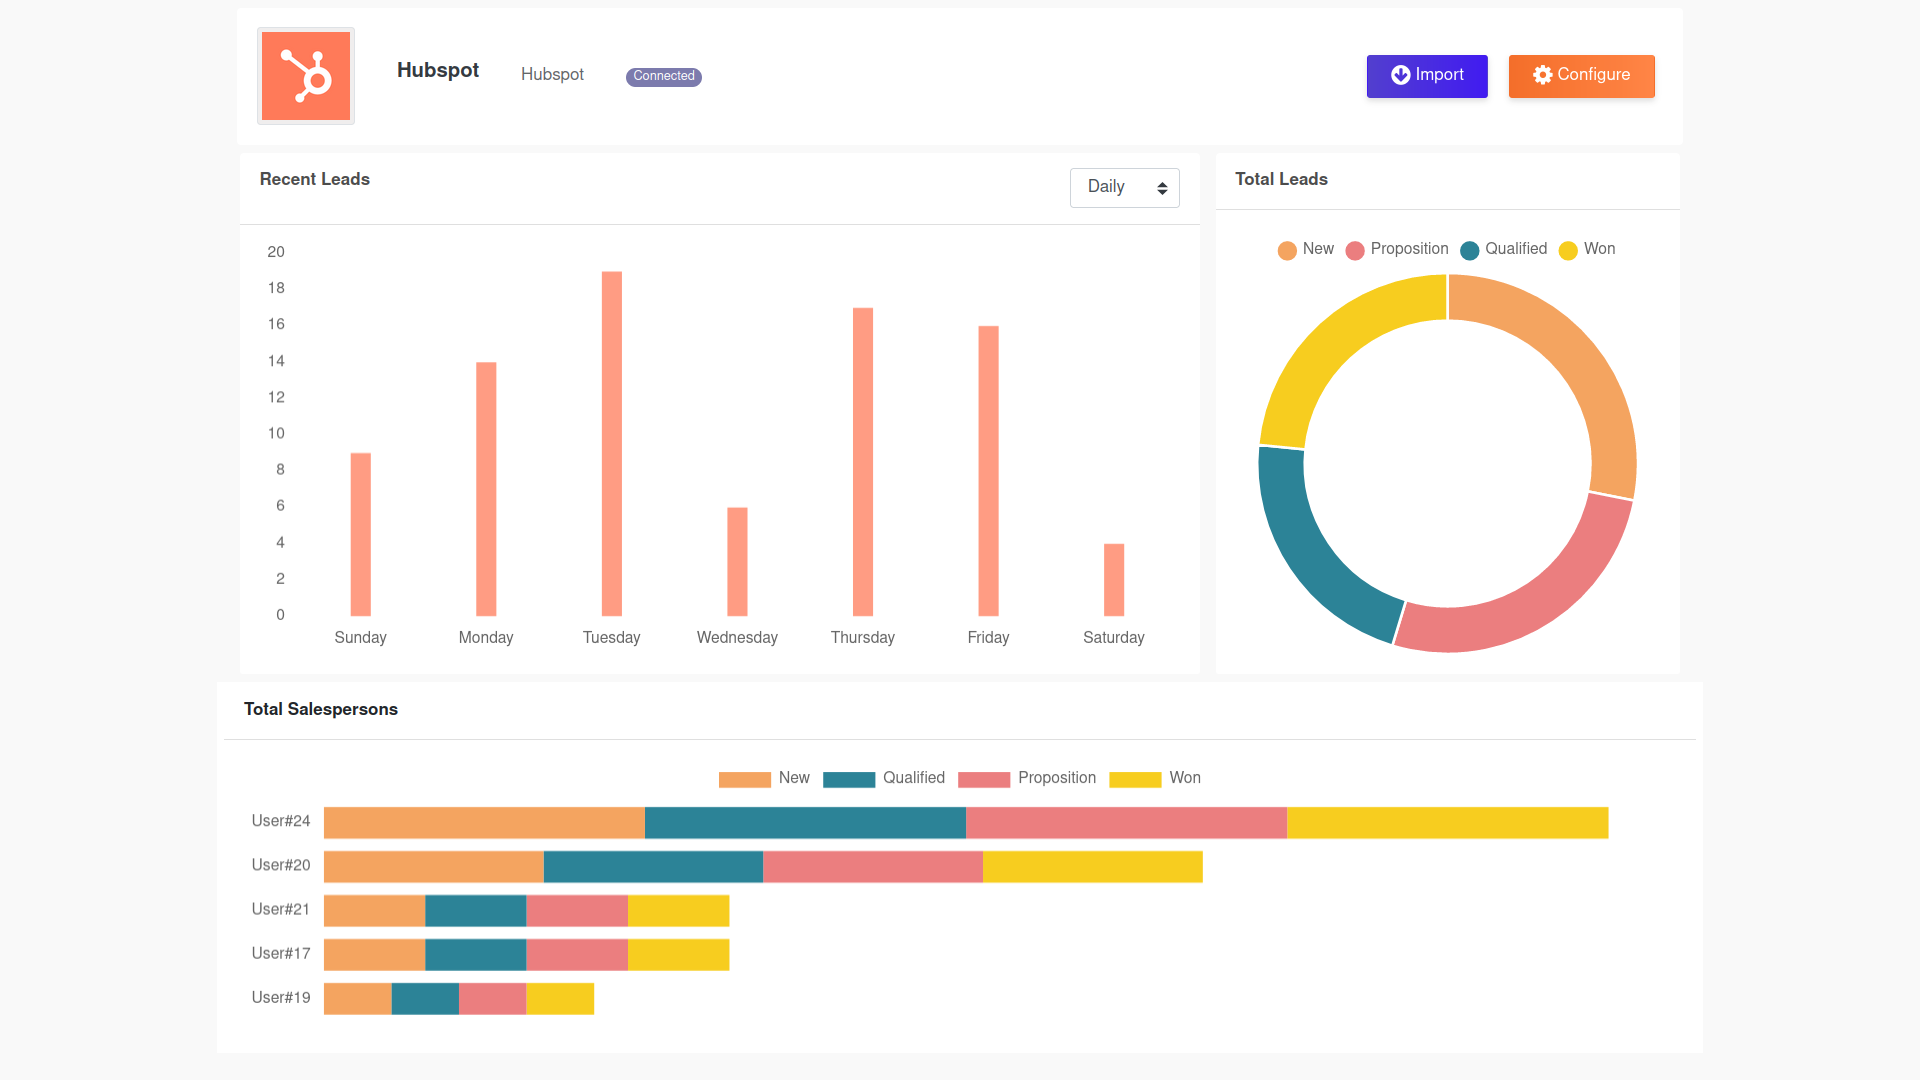Hide the Qualified series in Salespersons legend
Viewport: 1920px width, 1080px height.
coord(849,779)
